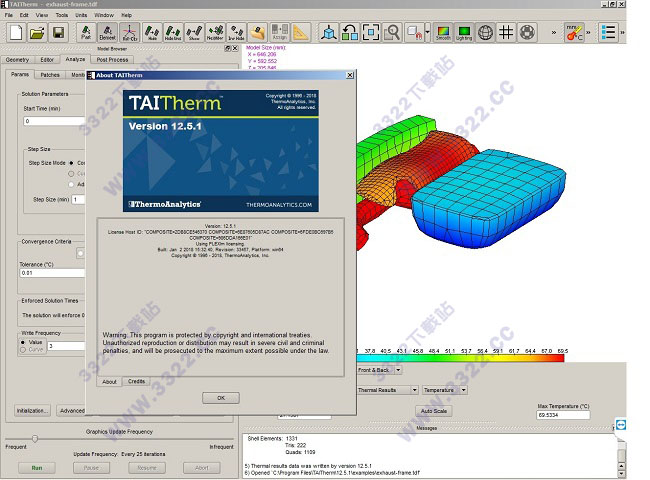
Task: Select the third Step Size Mode radio
Action: point(72,184)
